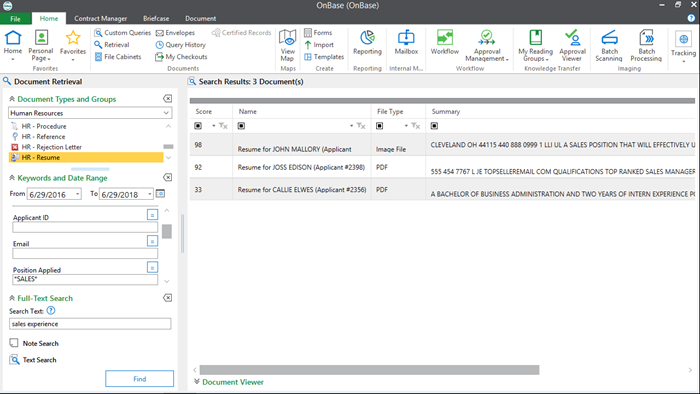Open Batch Processing
700x394 pixels.
(x=646, y=46)
